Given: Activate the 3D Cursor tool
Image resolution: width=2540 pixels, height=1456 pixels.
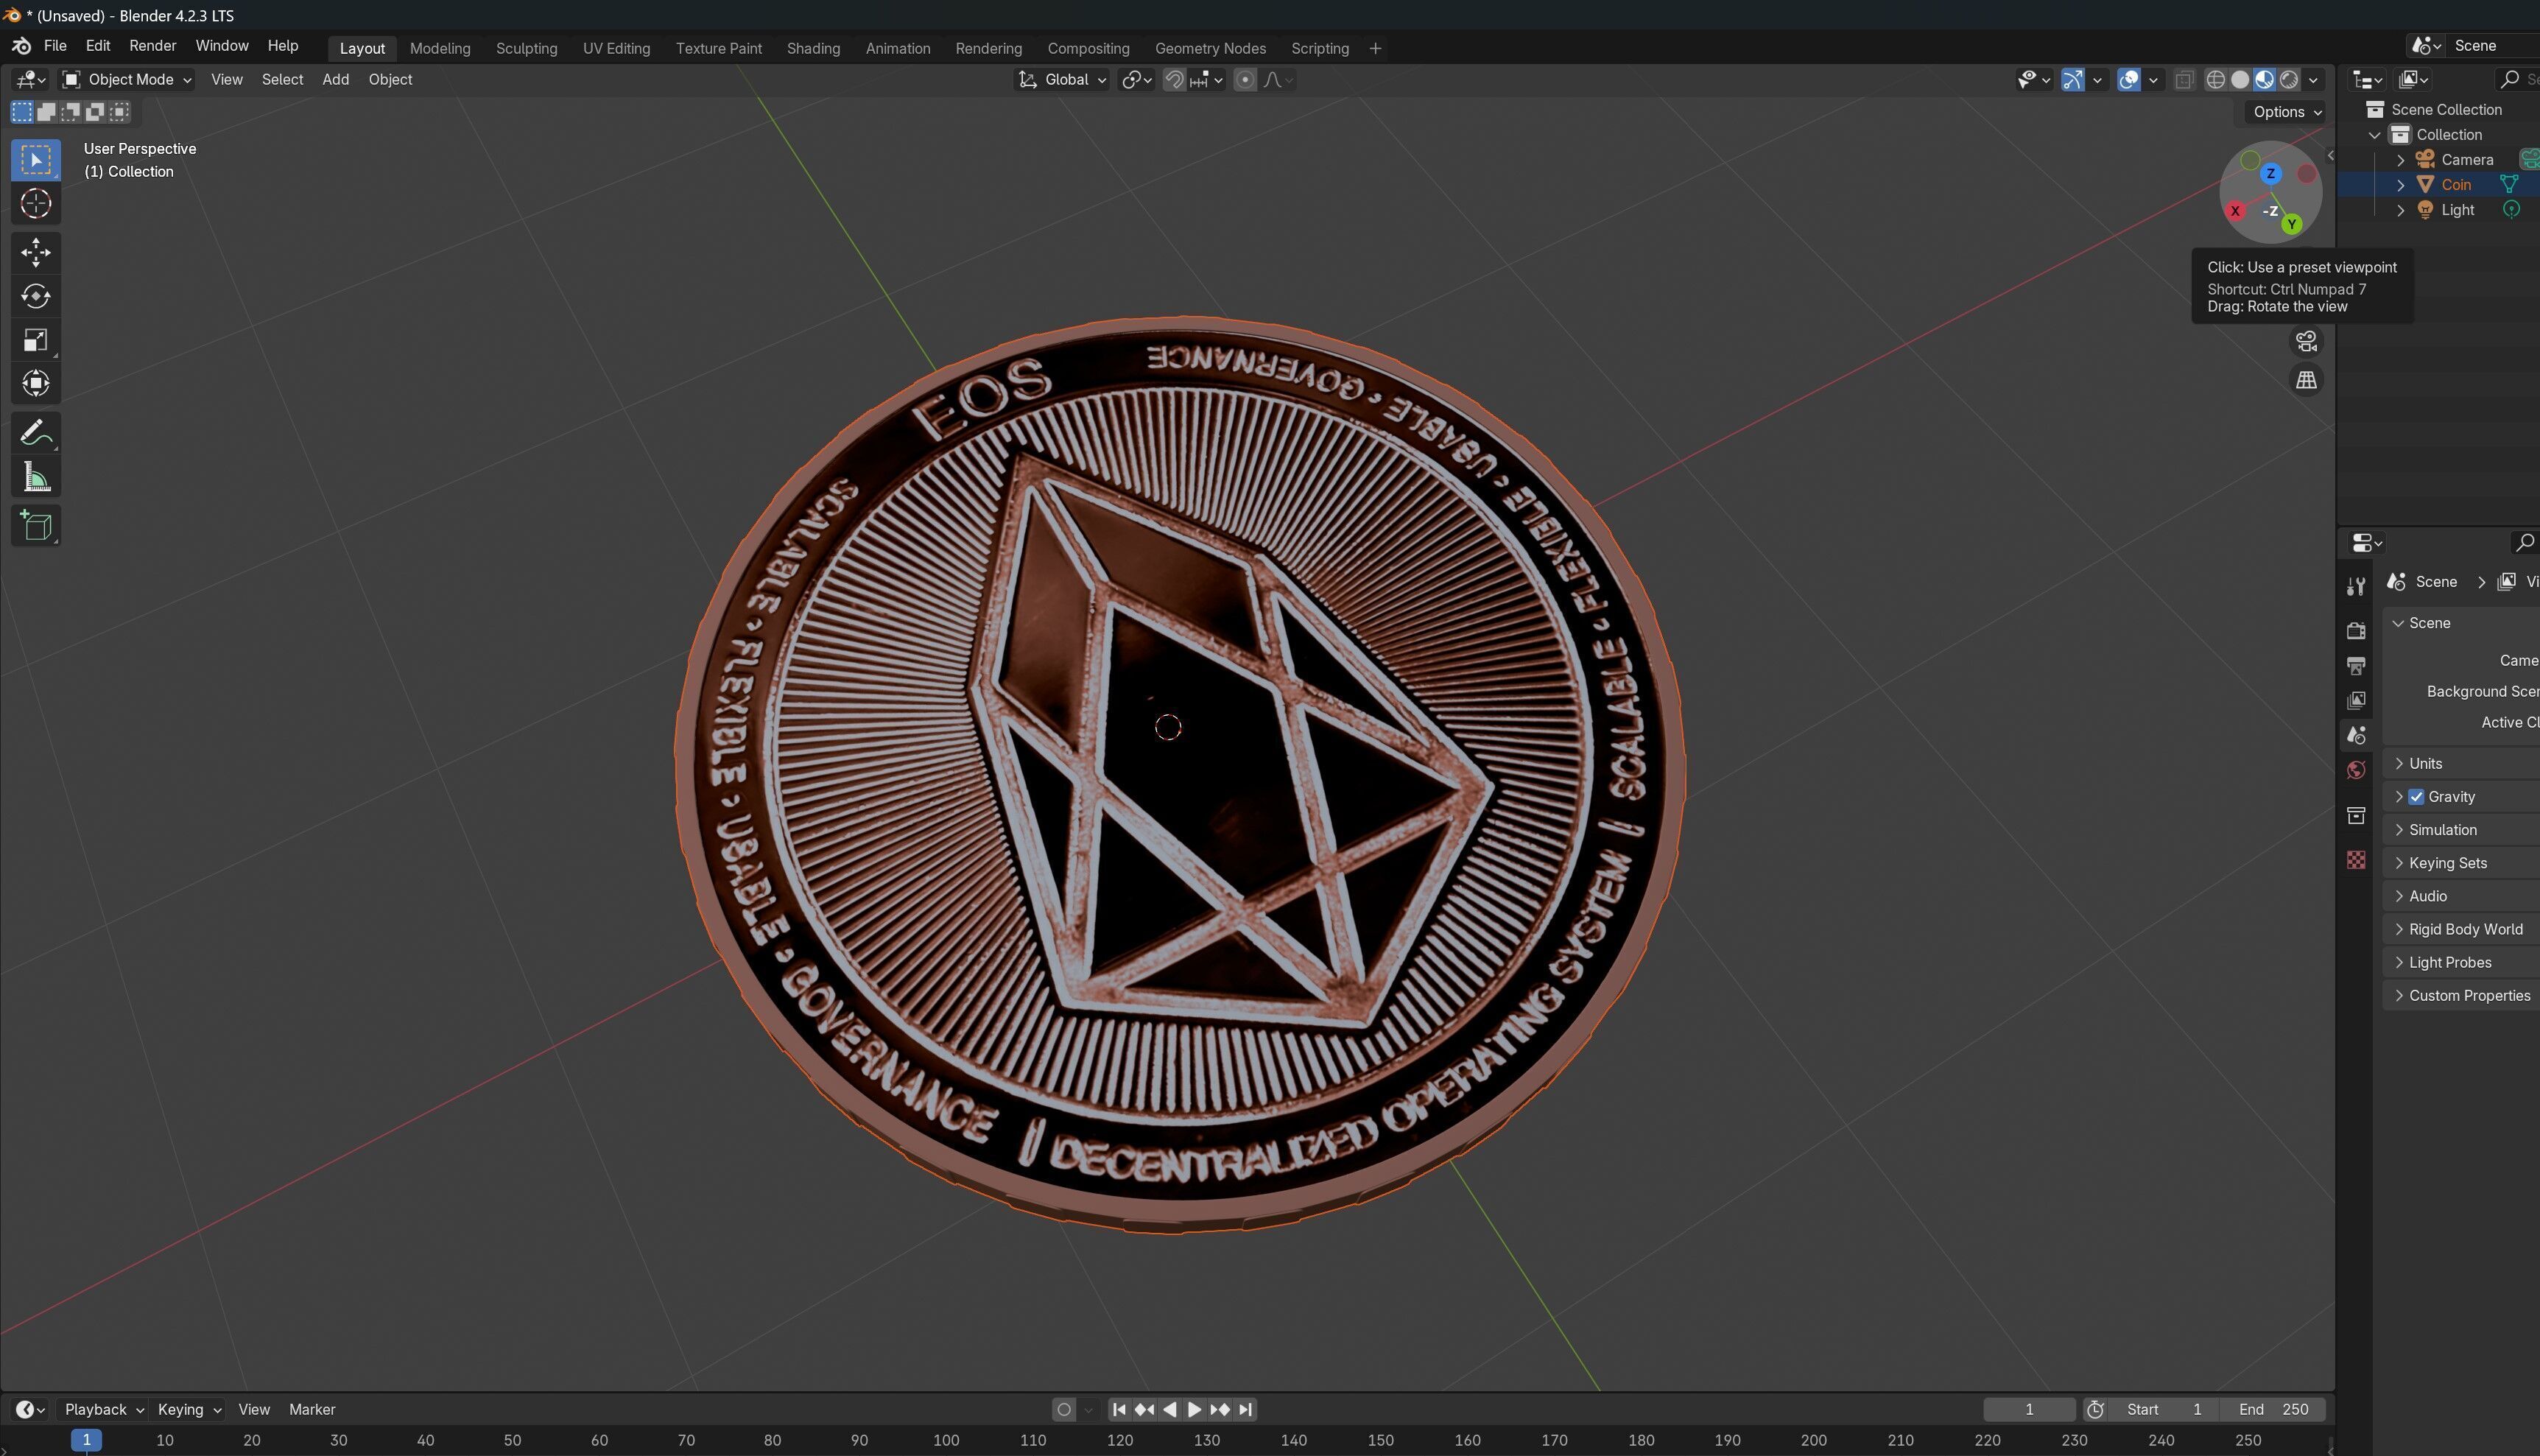Looking at the screenshot, I should coord(36,204).
